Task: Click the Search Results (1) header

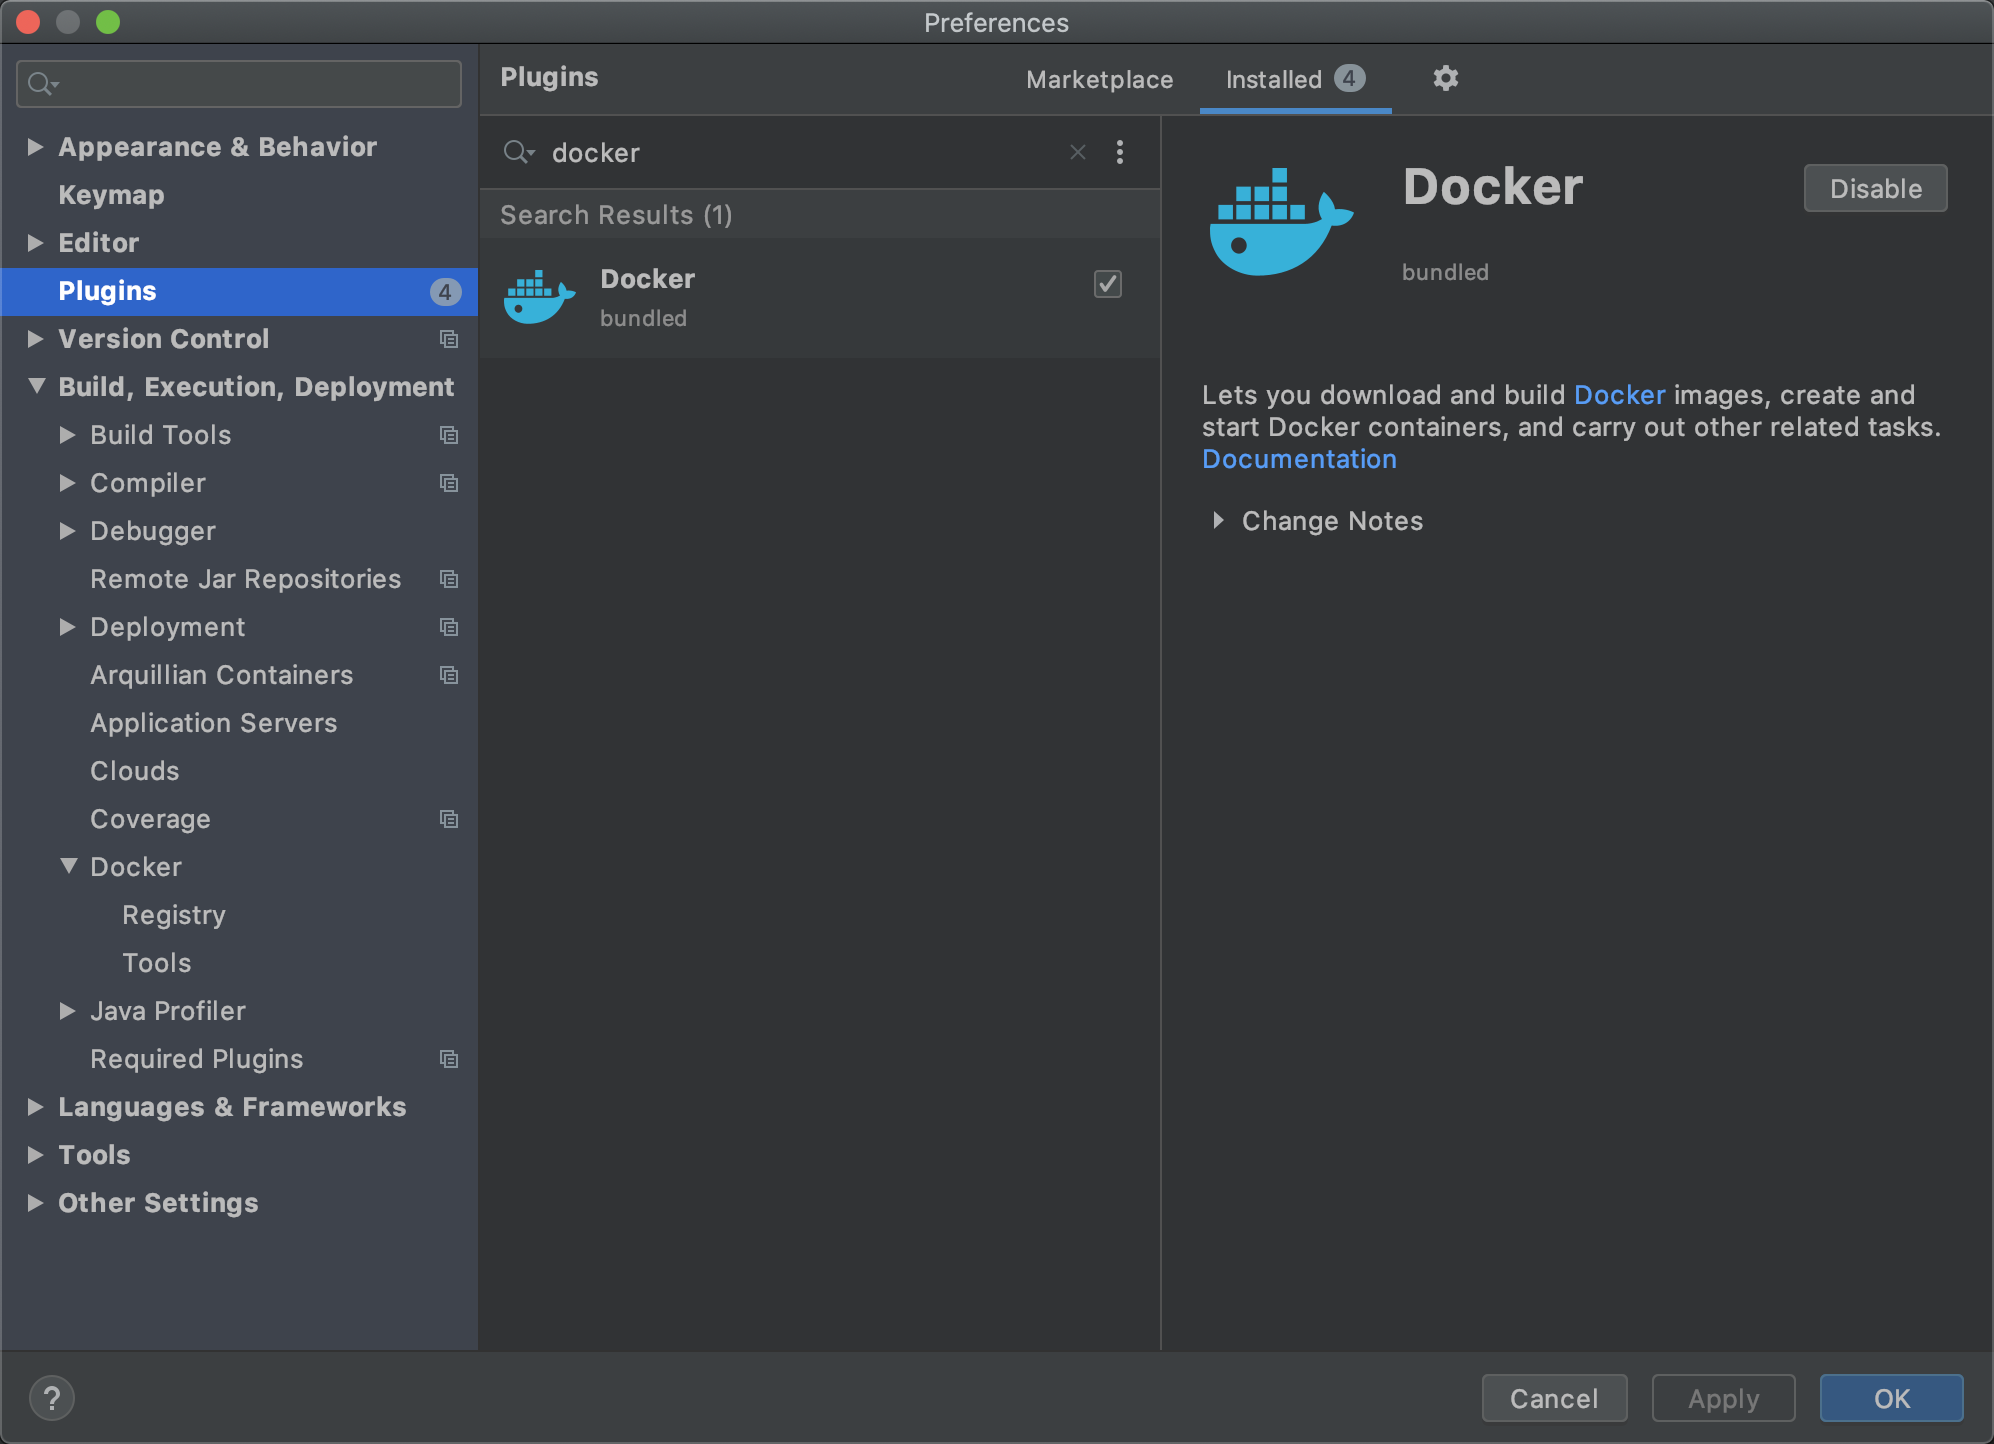Action: pos(616,215)
